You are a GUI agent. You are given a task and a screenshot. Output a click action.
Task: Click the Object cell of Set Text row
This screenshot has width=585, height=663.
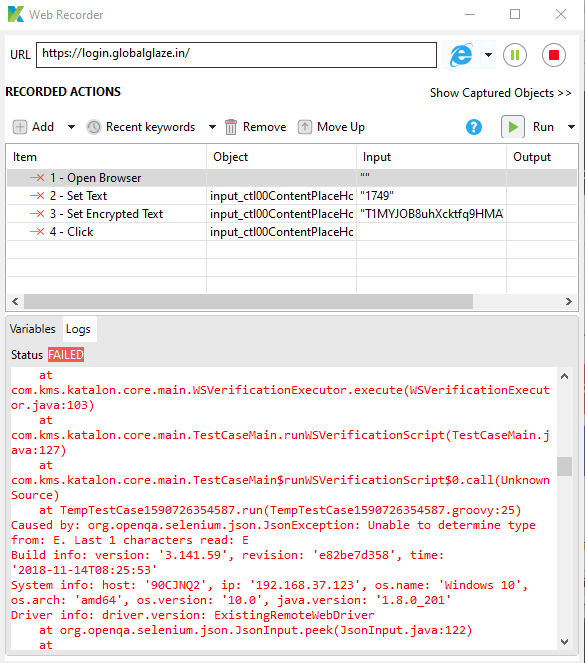click(x=282, y=196)
